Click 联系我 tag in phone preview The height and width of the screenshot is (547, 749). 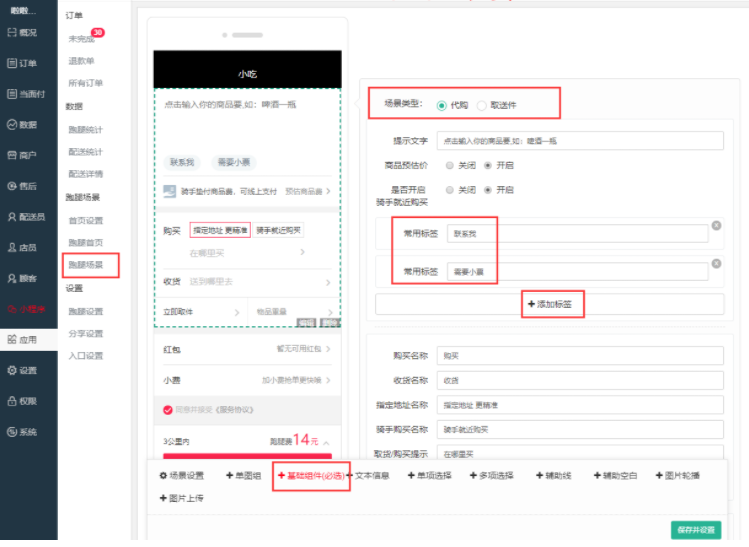pyautogui.click(x=182, y=162)
